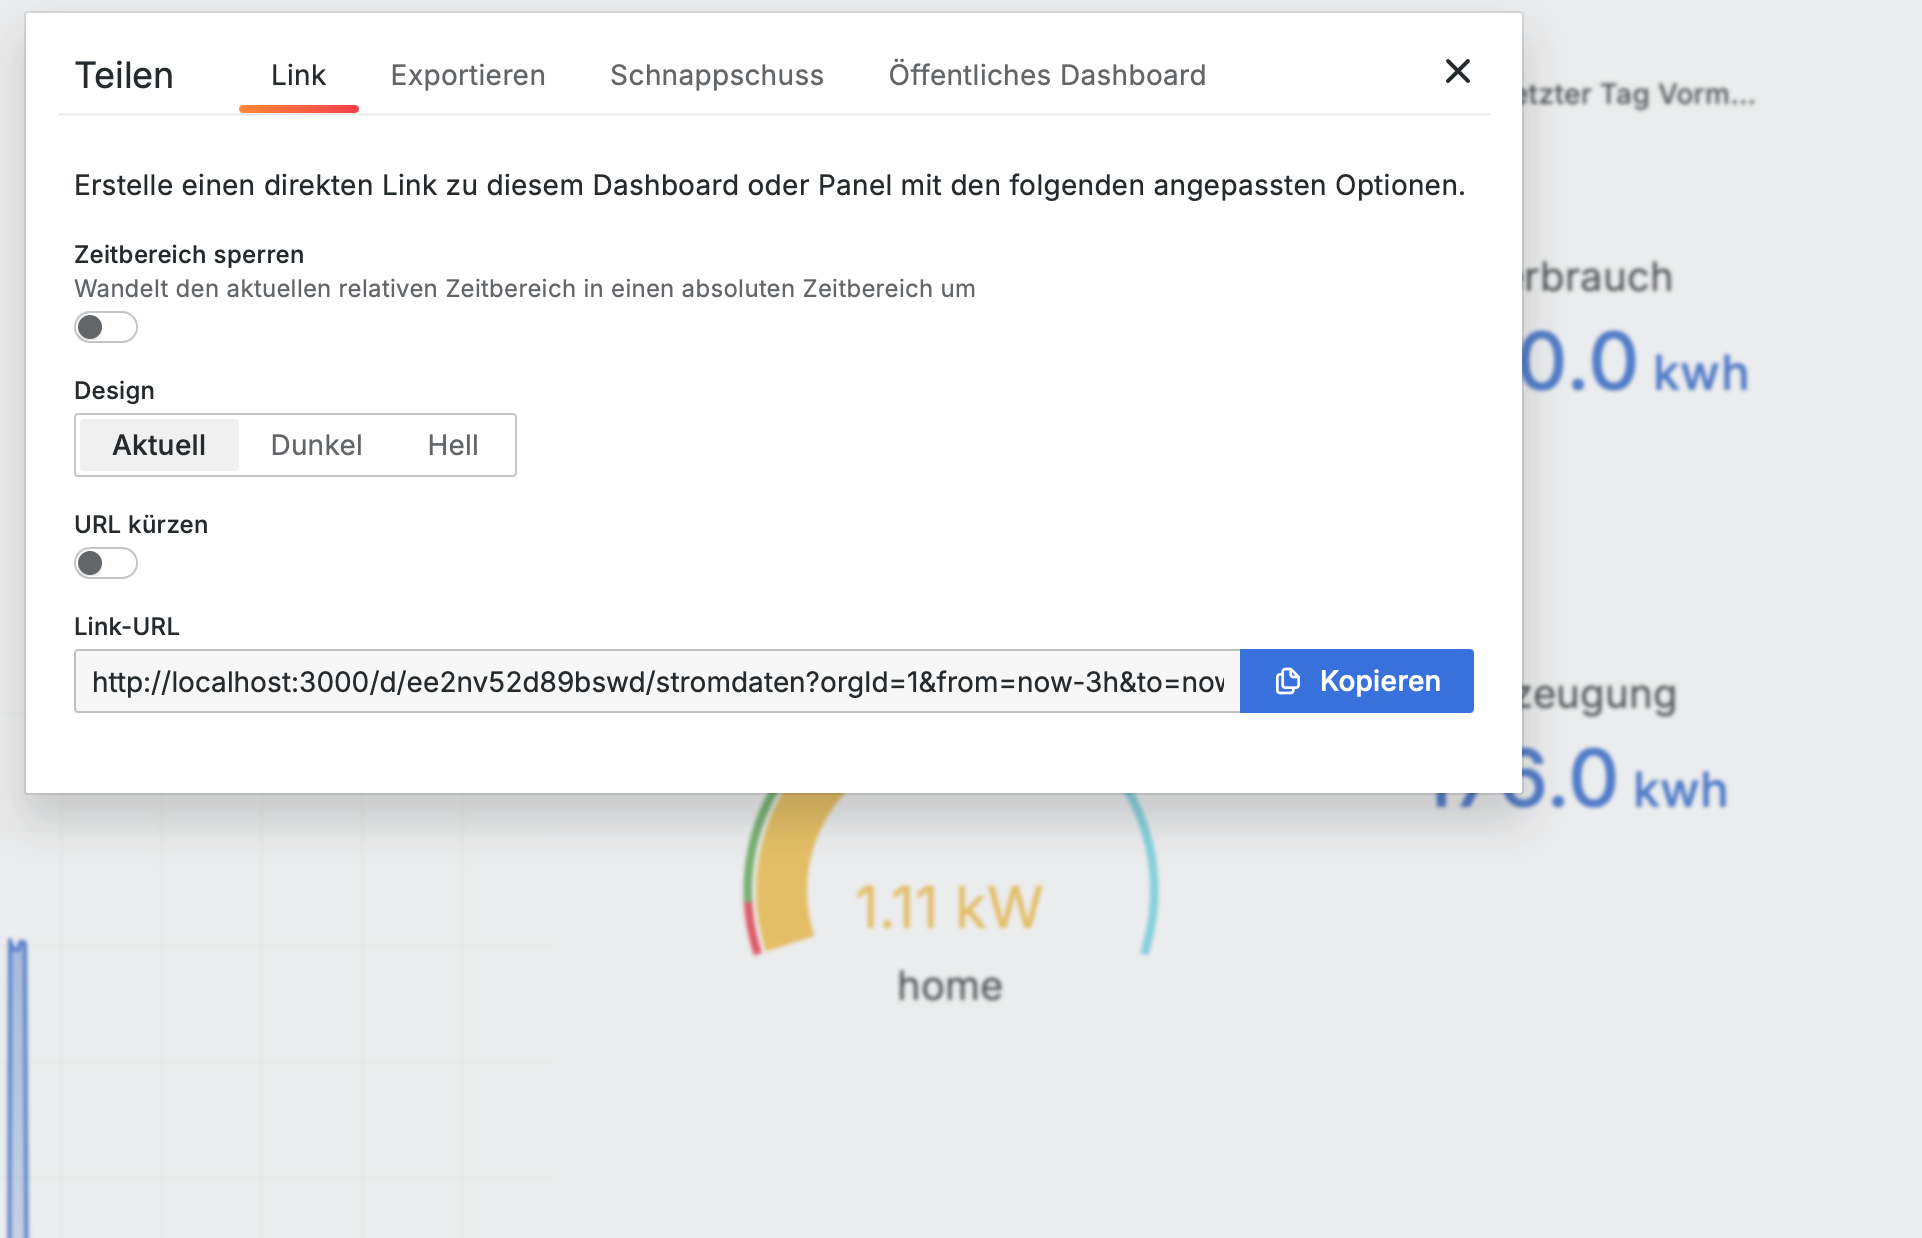Toggle Zeitbereich sperren switch
The width and height of the screenshot is (1922, 1238).
click(105, 327)
